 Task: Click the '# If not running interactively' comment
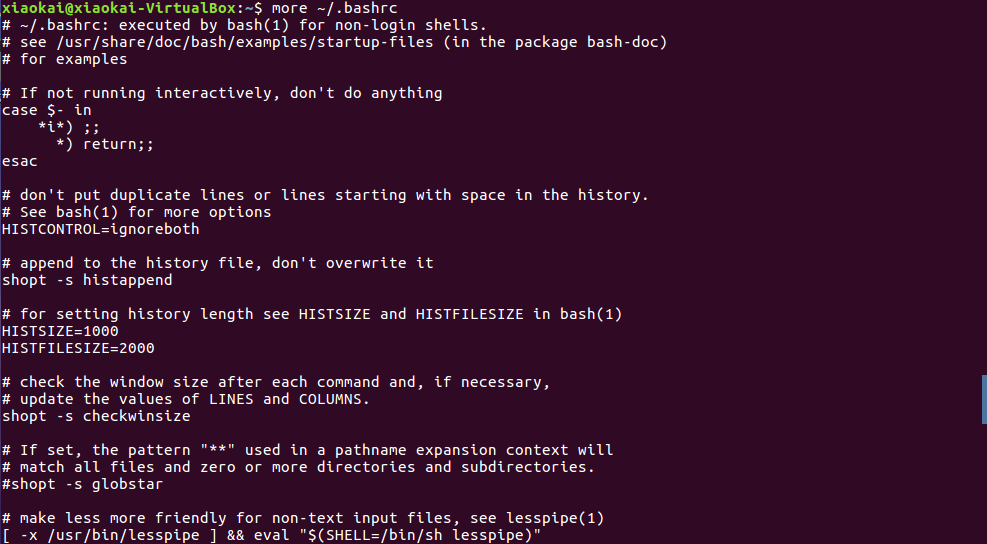[x=222, y=93]
